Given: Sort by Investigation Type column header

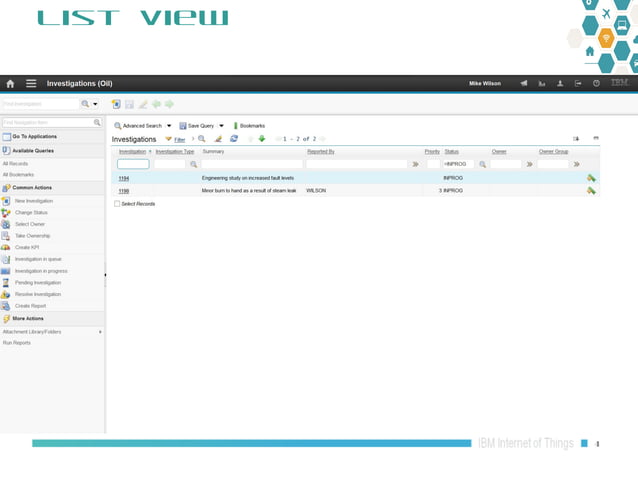Looking at the screenshot, I should (x=175, y=152).
